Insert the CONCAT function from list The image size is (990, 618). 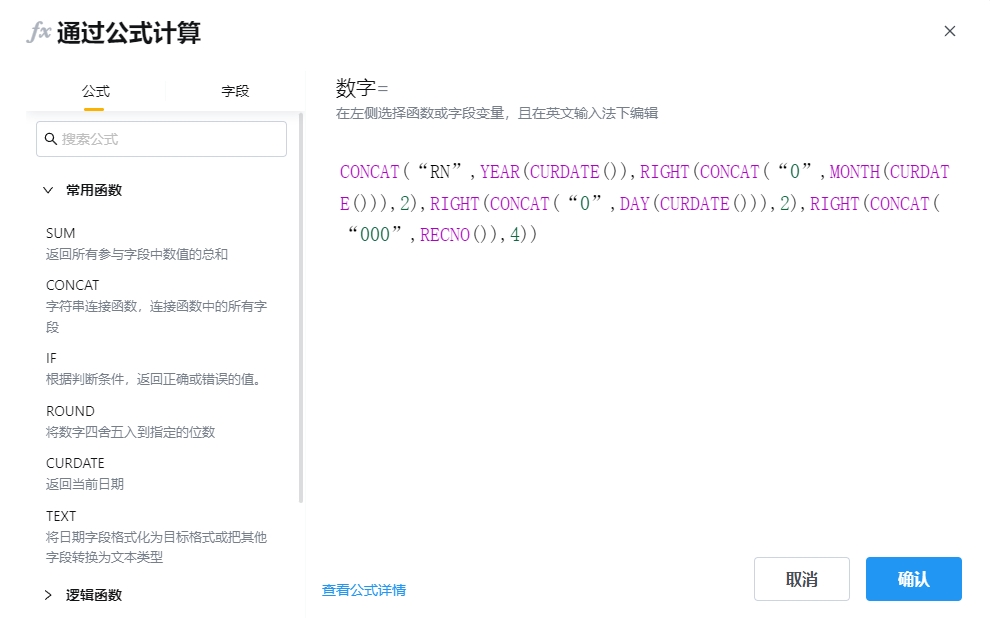click(72, 285)
